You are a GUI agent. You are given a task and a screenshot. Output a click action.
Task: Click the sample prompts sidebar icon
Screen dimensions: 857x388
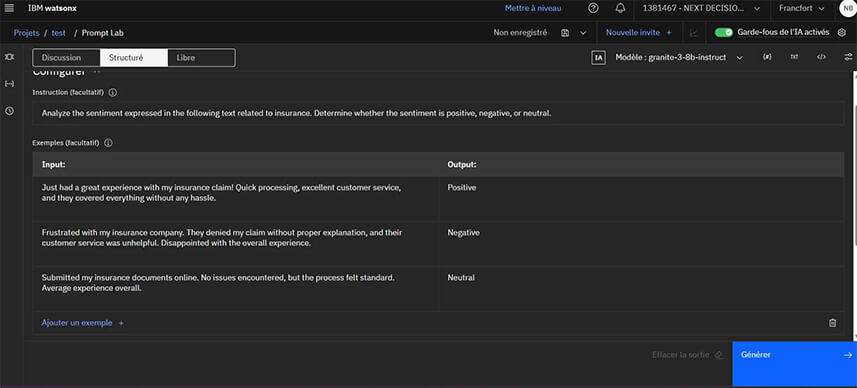(9, 57)
